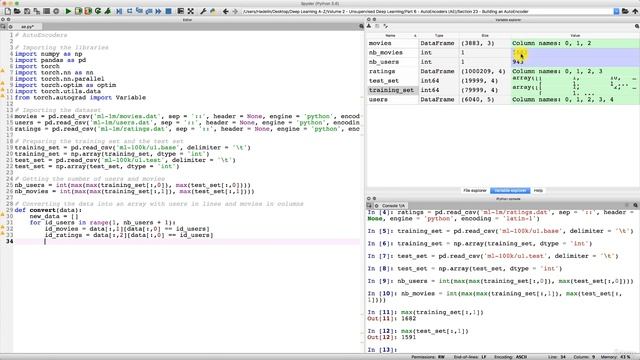Click the 'import torch.nn.parallel' line

pyautogui.click(x=60, y=79)
